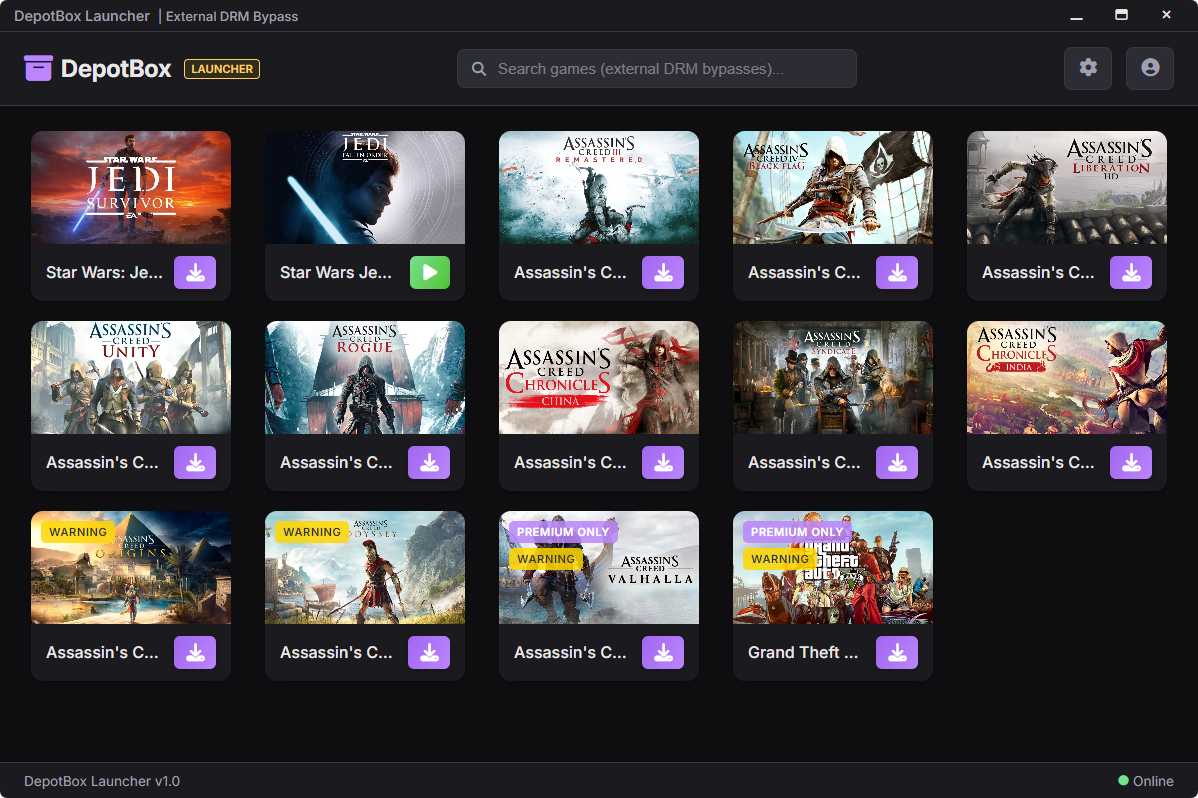Click PREMIUM ONLY badge on Grand Theft card
Viewport: 1198px width, 798px height.
(797, 532)
